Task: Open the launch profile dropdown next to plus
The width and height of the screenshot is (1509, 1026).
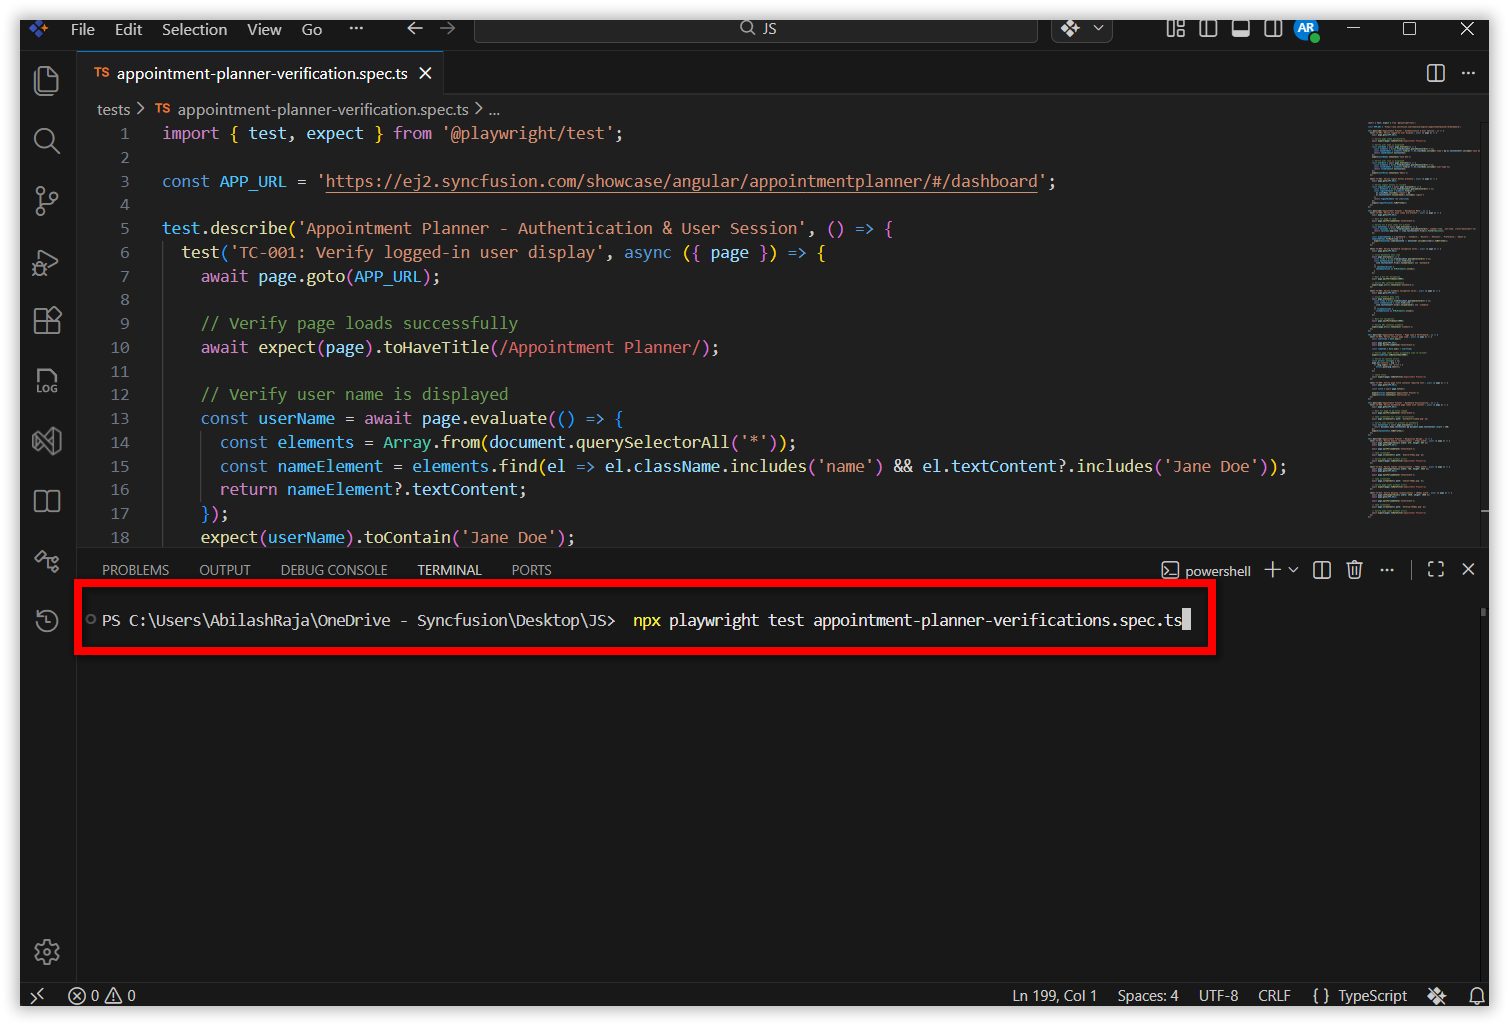Action: click(1293, 570)
